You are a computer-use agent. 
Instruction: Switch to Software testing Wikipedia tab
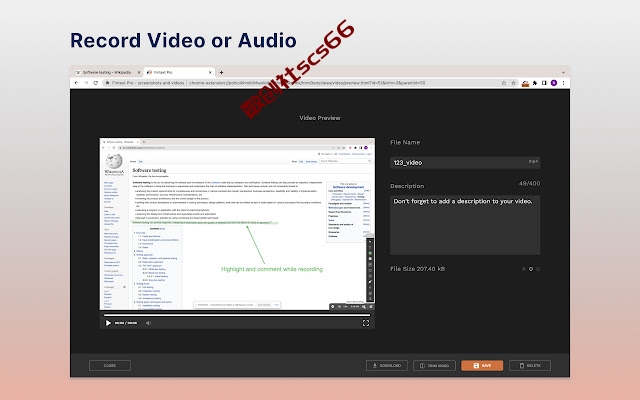[x=107, y=72]
